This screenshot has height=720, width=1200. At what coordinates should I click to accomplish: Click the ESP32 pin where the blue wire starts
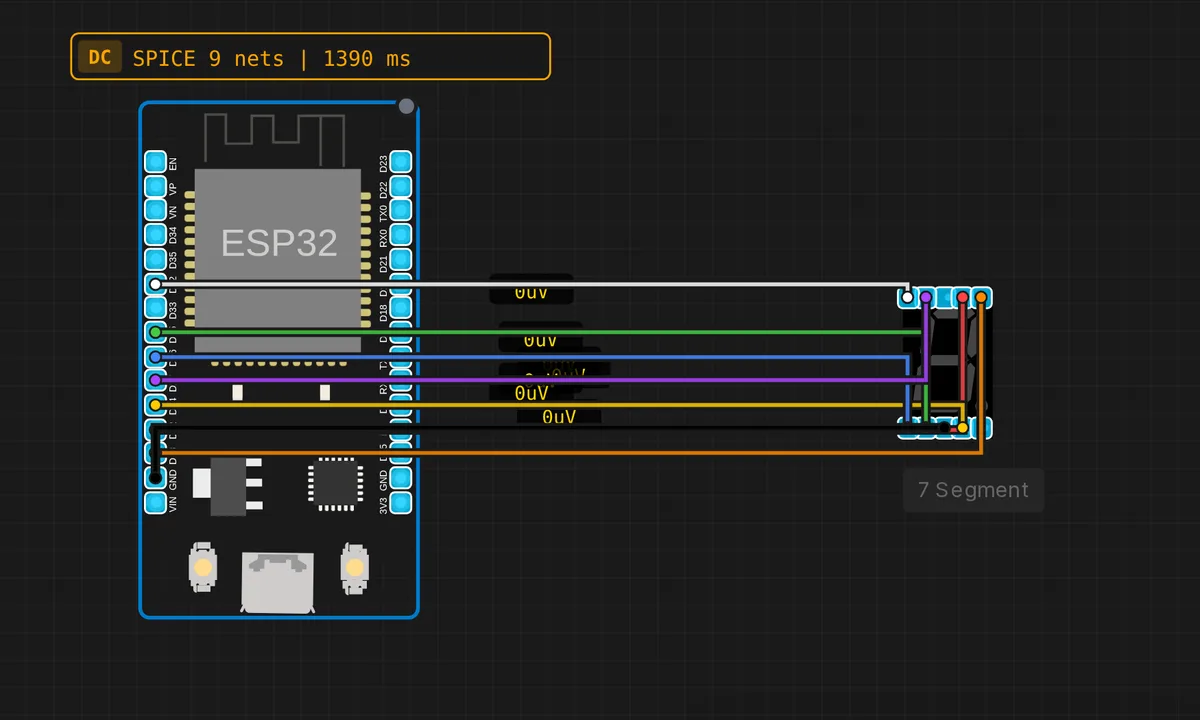(x=155, y=356)
